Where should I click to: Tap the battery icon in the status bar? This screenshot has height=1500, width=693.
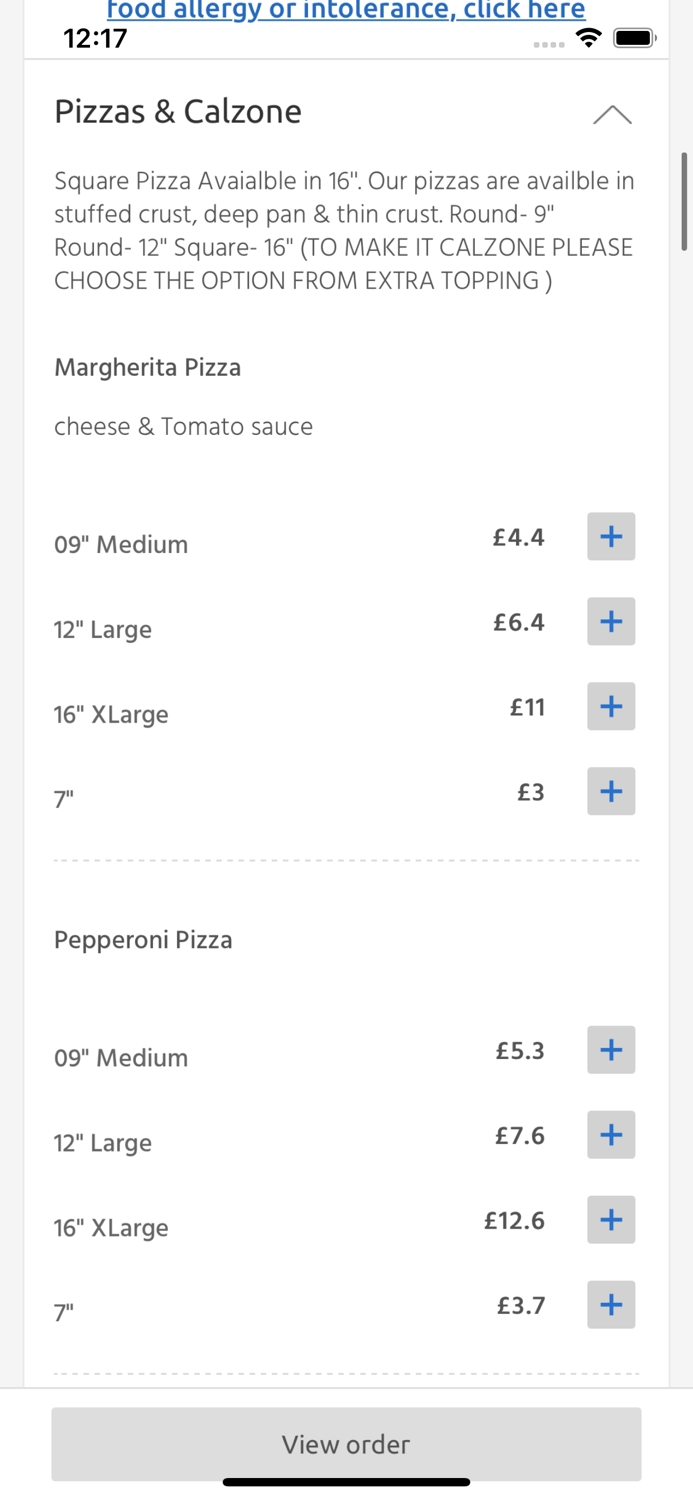click(x=634, y=38)
